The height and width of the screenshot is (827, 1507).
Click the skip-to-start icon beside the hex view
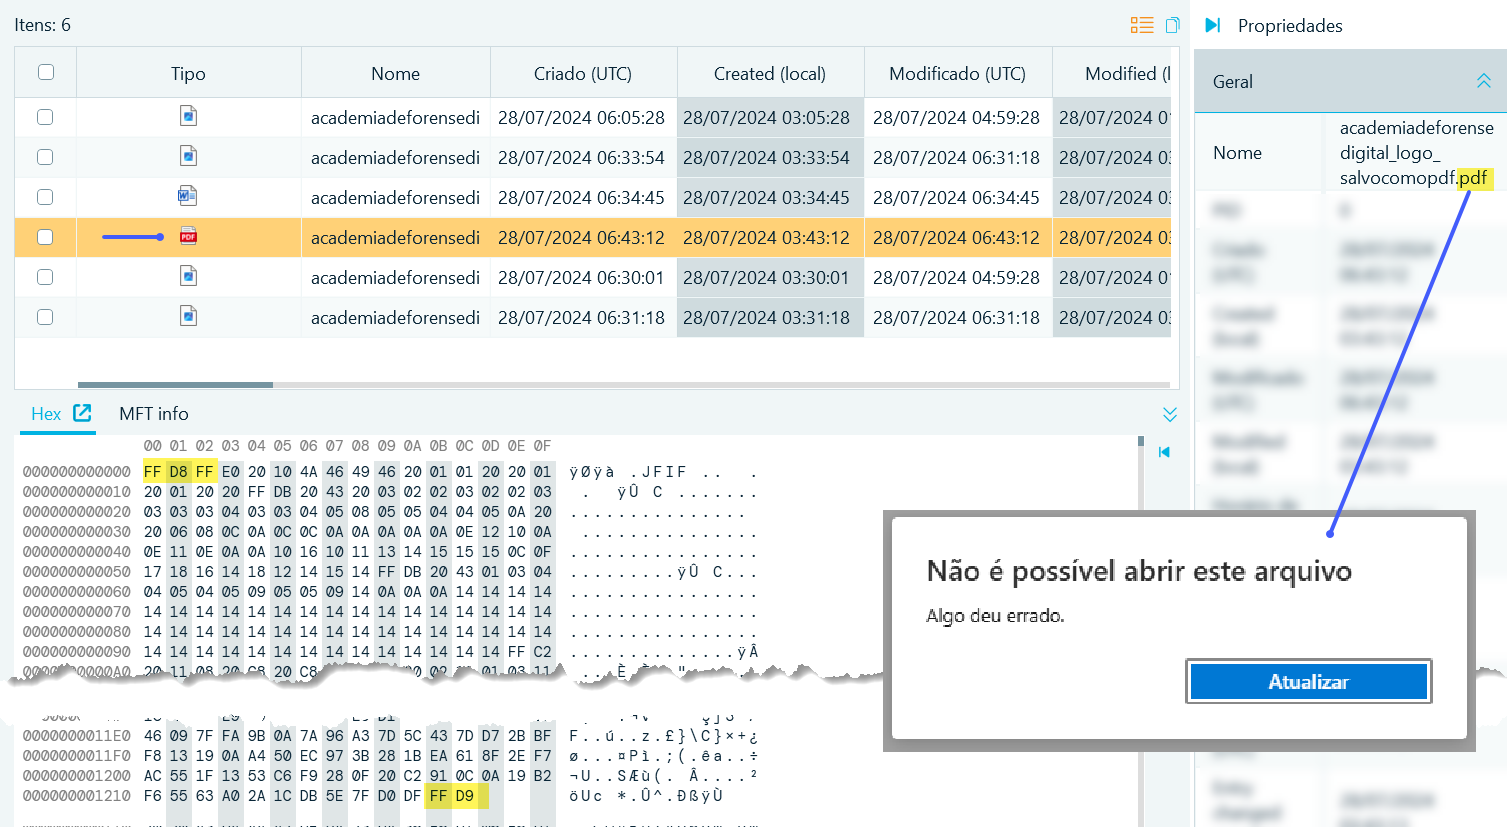(x=1164, y=452)
